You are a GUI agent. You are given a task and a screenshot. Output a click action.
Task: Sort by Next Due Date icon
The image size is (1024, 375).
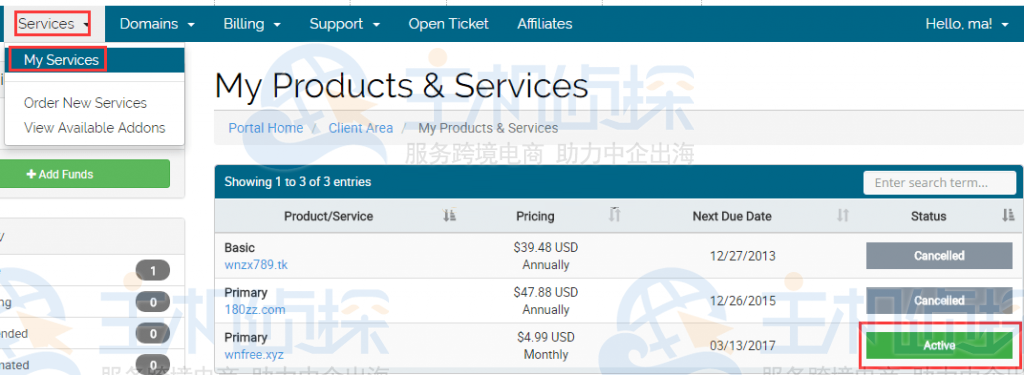tap(843, 216)
